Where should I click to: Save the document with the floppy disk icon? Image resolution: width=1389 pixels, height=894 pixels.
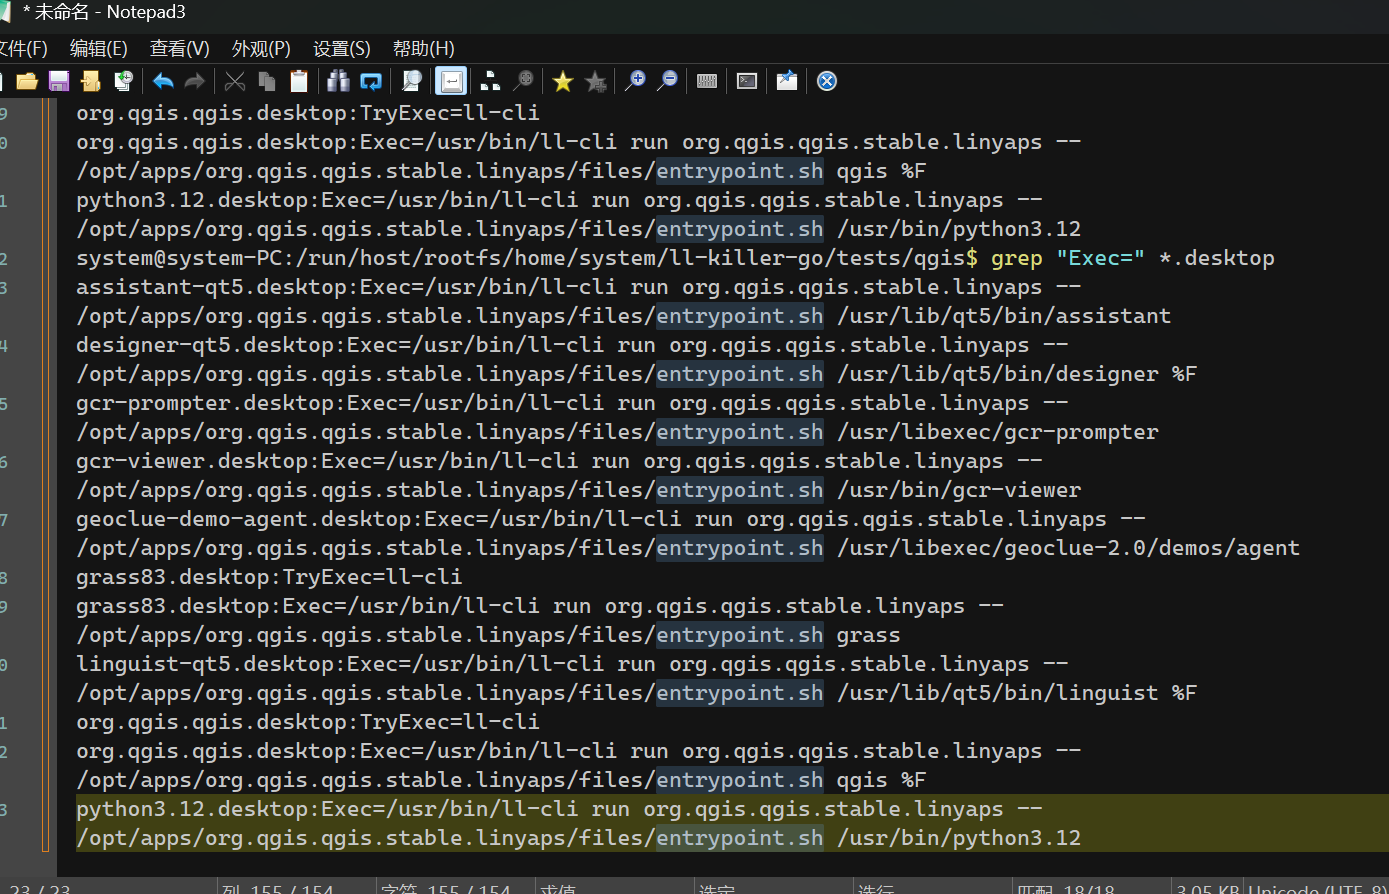59,81
